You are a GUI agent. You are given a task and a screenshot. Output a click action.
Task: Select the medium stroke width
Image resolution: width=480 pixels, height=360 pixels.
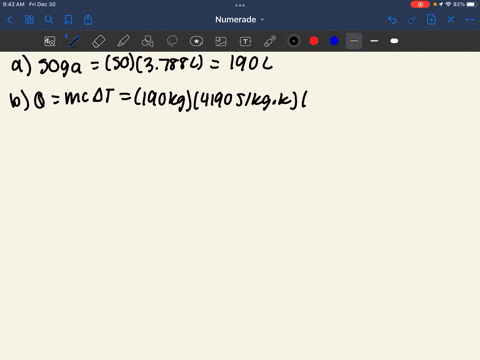pyautogui.click(x=374, y=41)
